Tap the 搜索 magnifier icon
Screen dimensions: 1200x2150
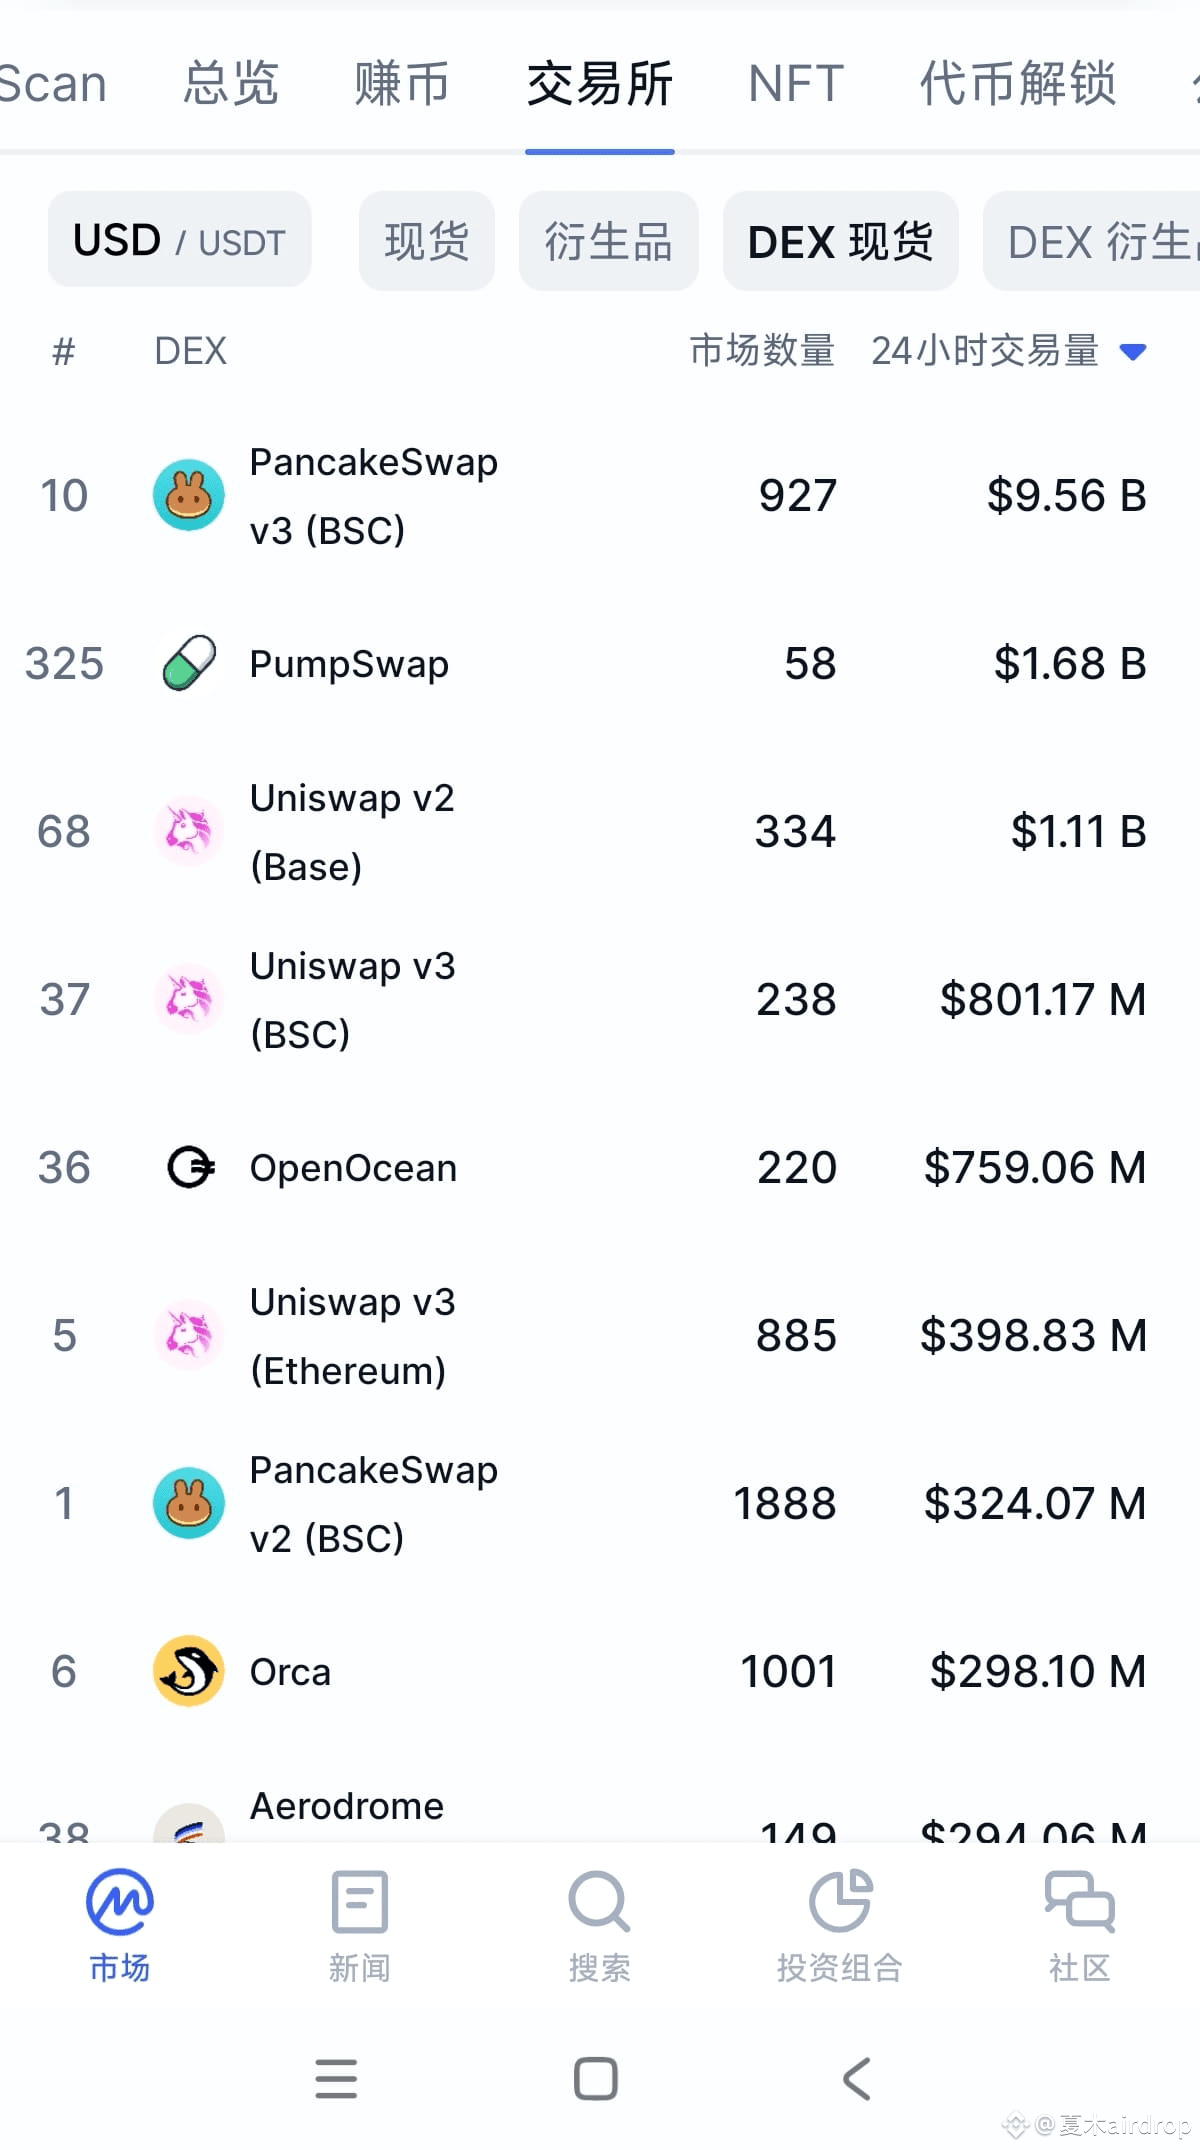click(x=599, y=1903)
